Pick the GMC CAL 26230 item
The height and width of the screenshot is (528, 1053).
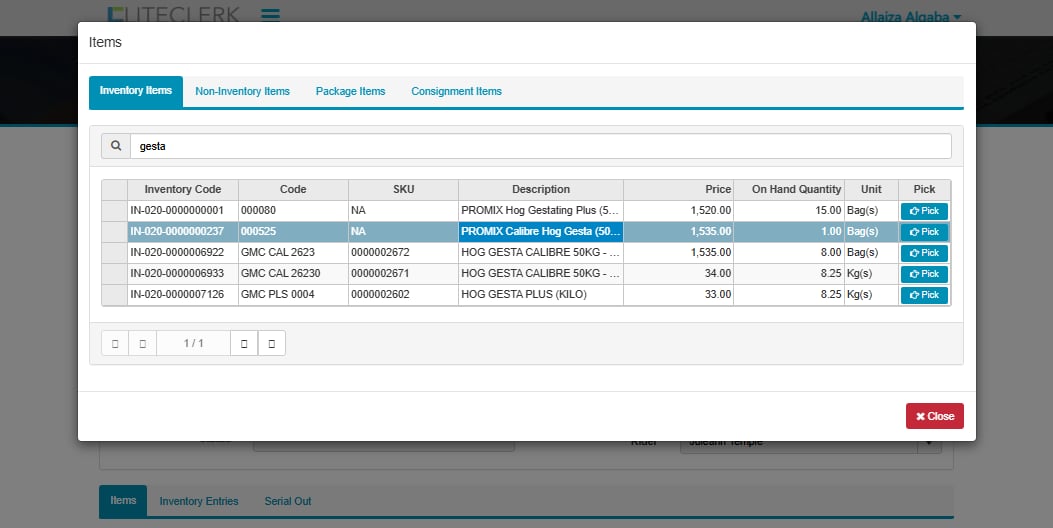pyautogui.click(x=924, y=274)
